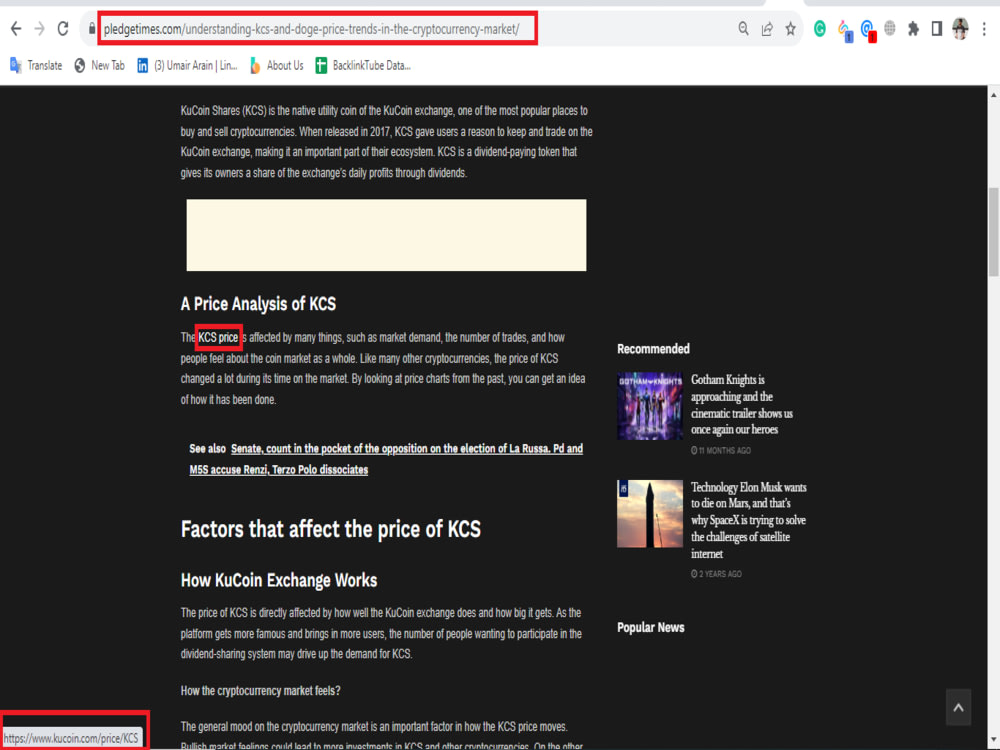Image resolution: width=1000 pixels, height=750 pixels.
Task: Open the Translate bookmark
Action: [36, 66]
